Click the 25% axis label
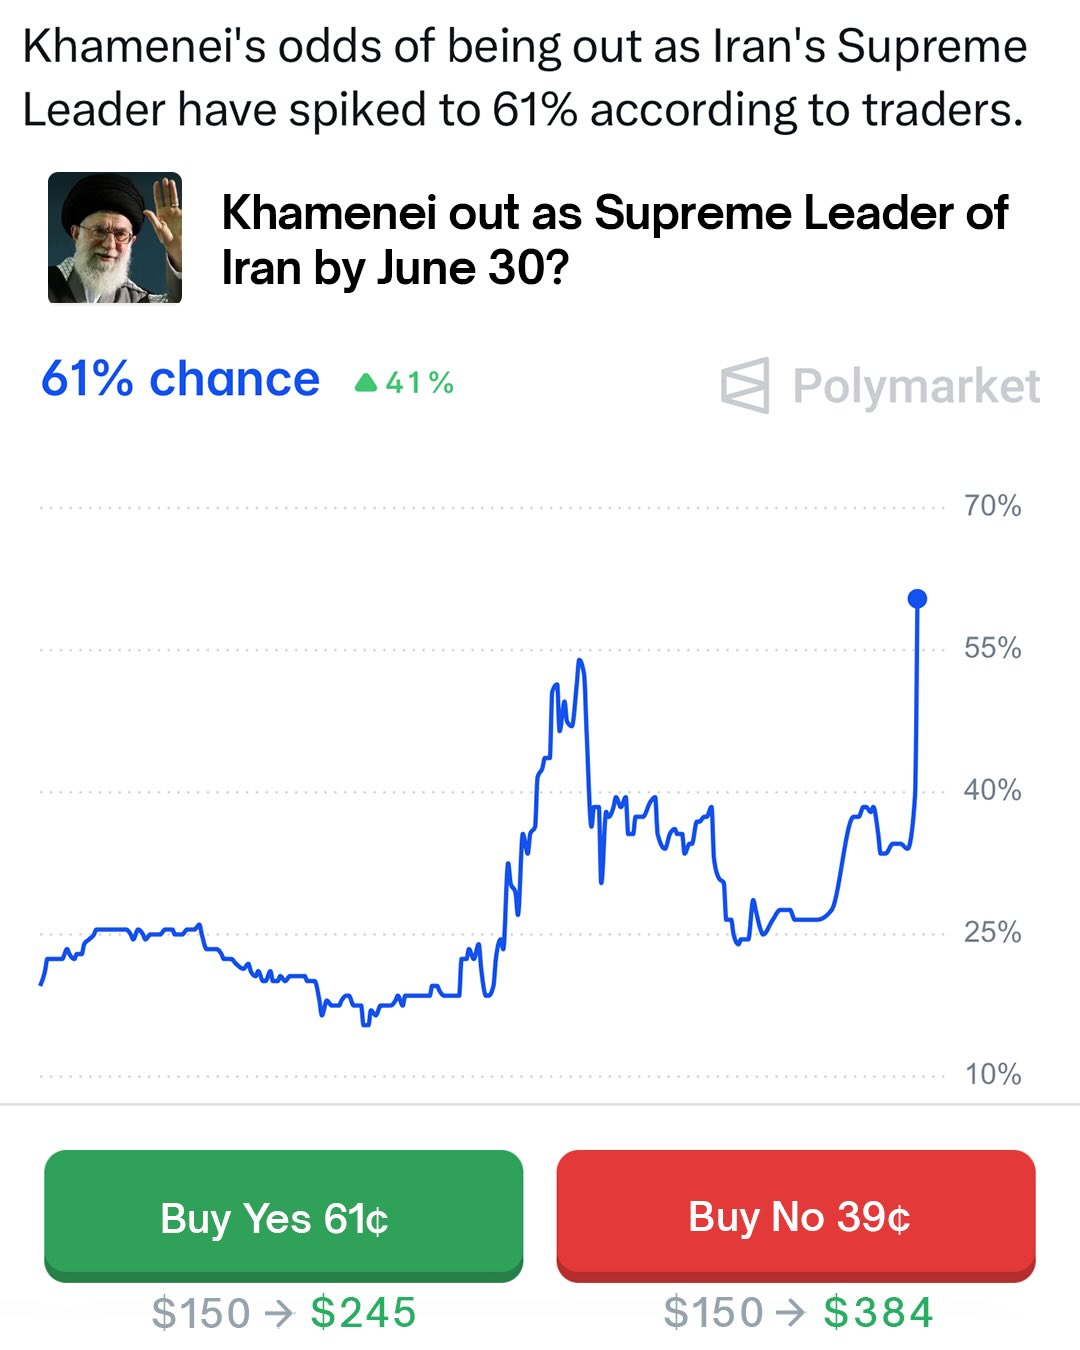1080x1350 pixels. 992,932
